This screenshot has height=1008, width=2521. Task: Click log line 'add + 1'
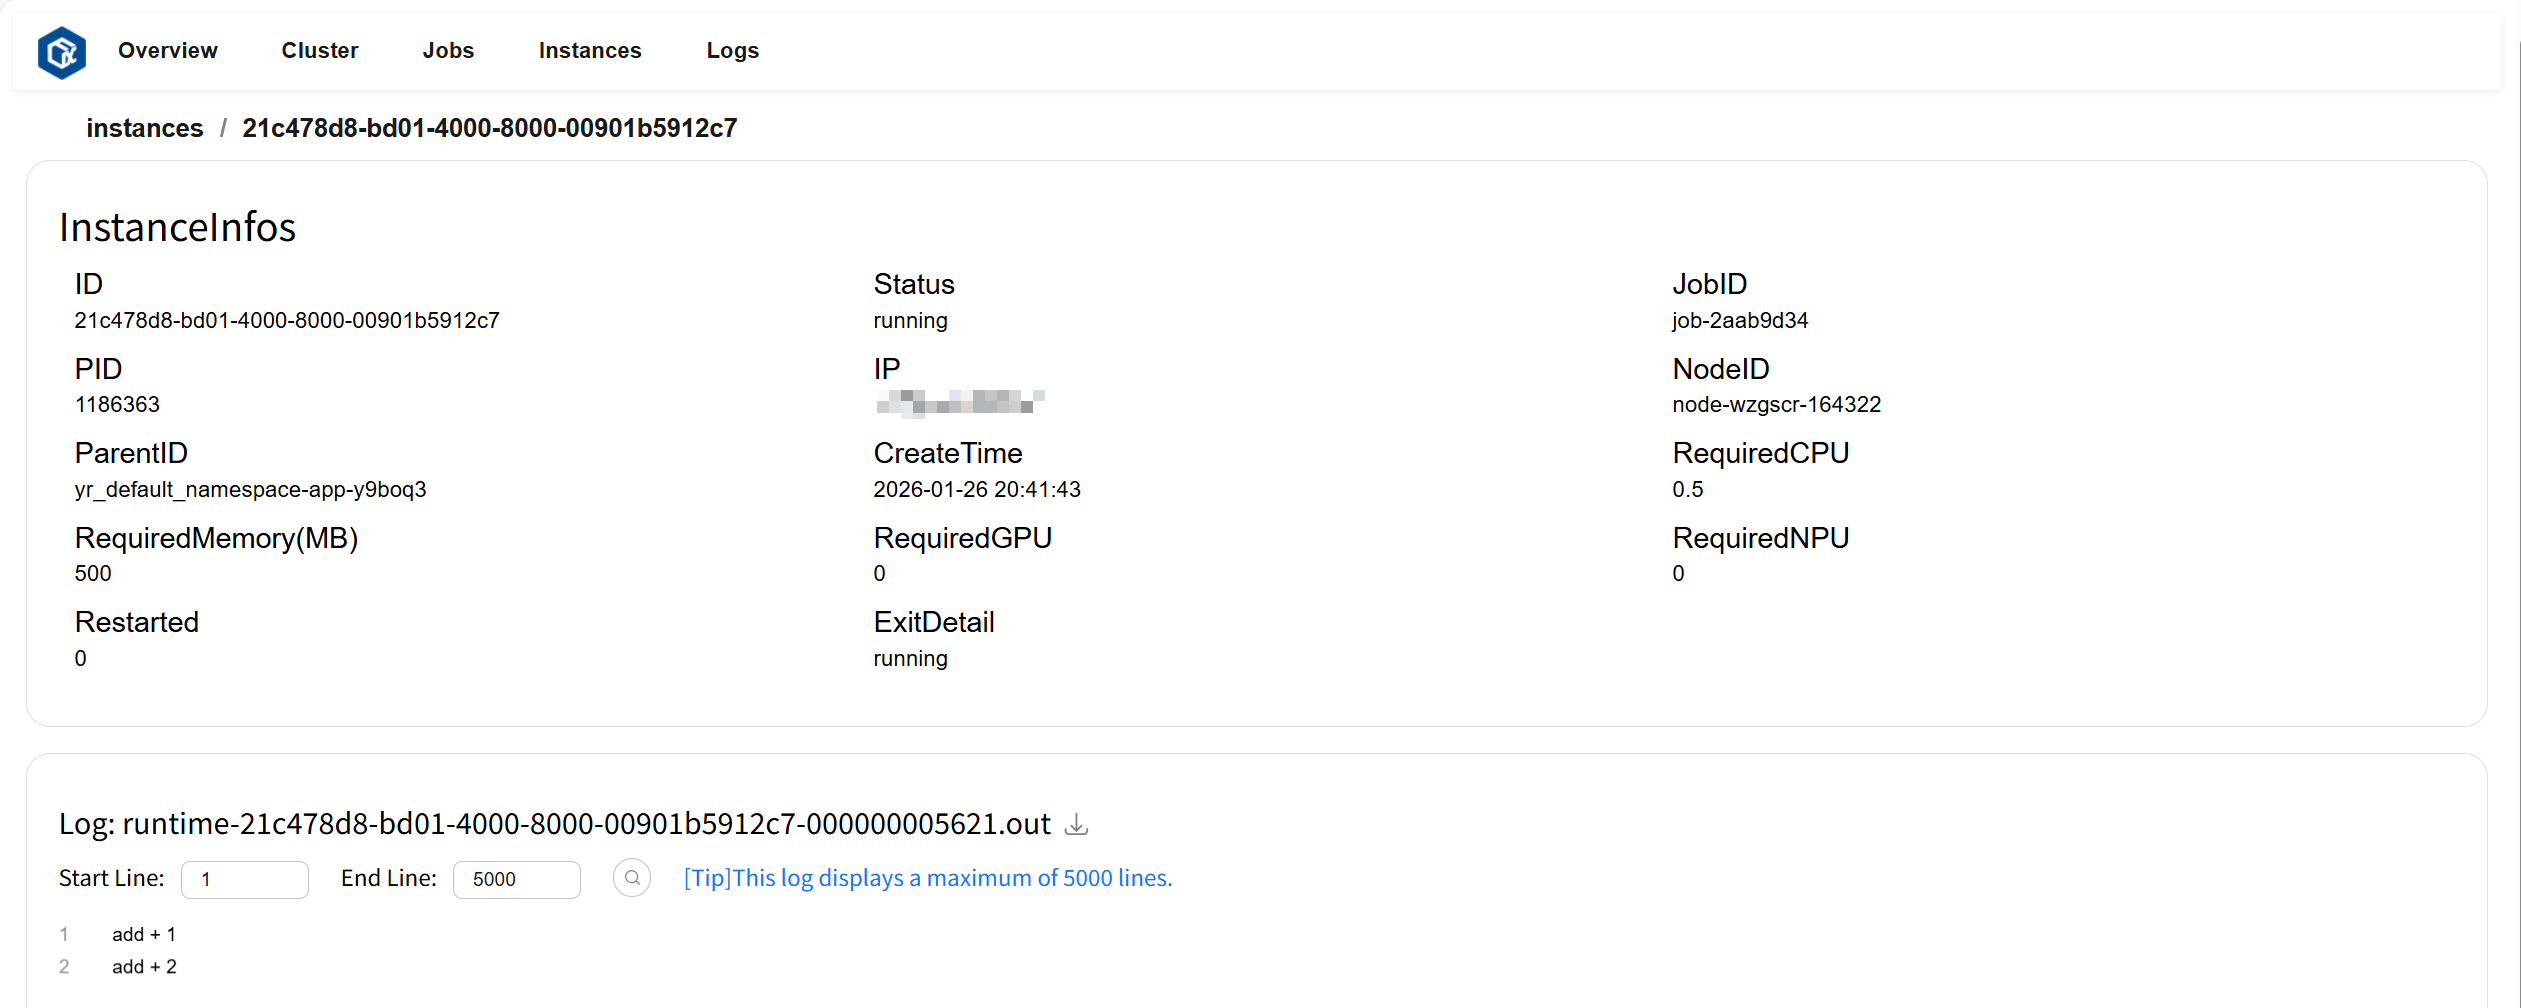point(144,934)
